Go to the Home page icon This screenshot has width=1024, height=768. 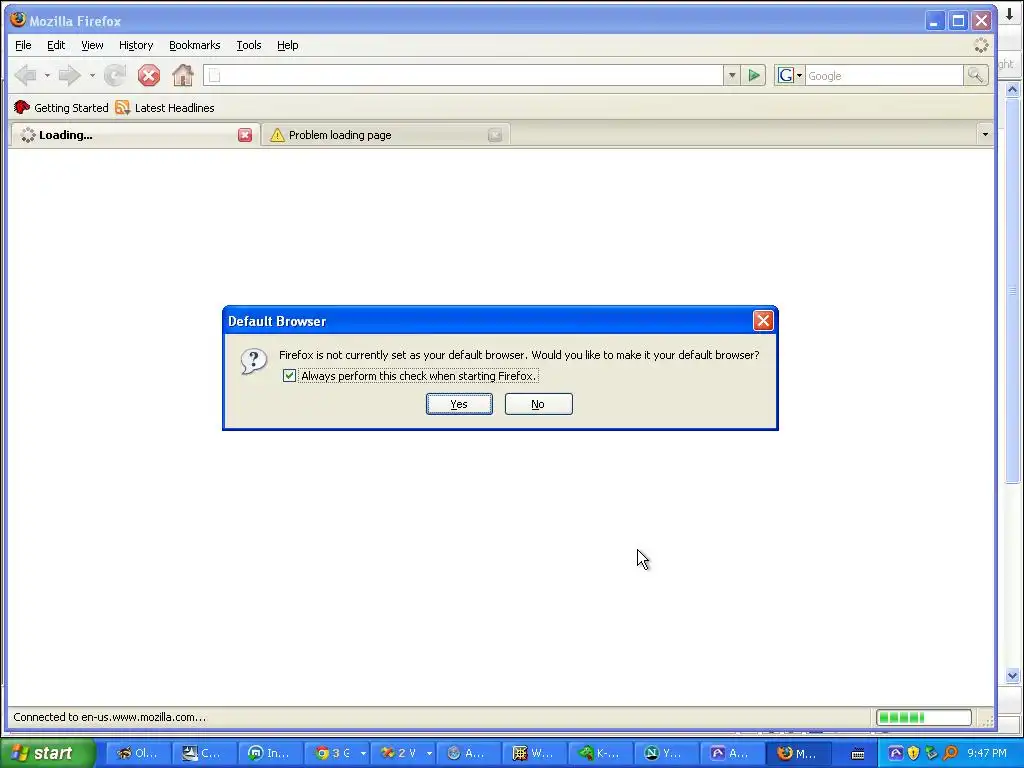click(x=183, y=76)
